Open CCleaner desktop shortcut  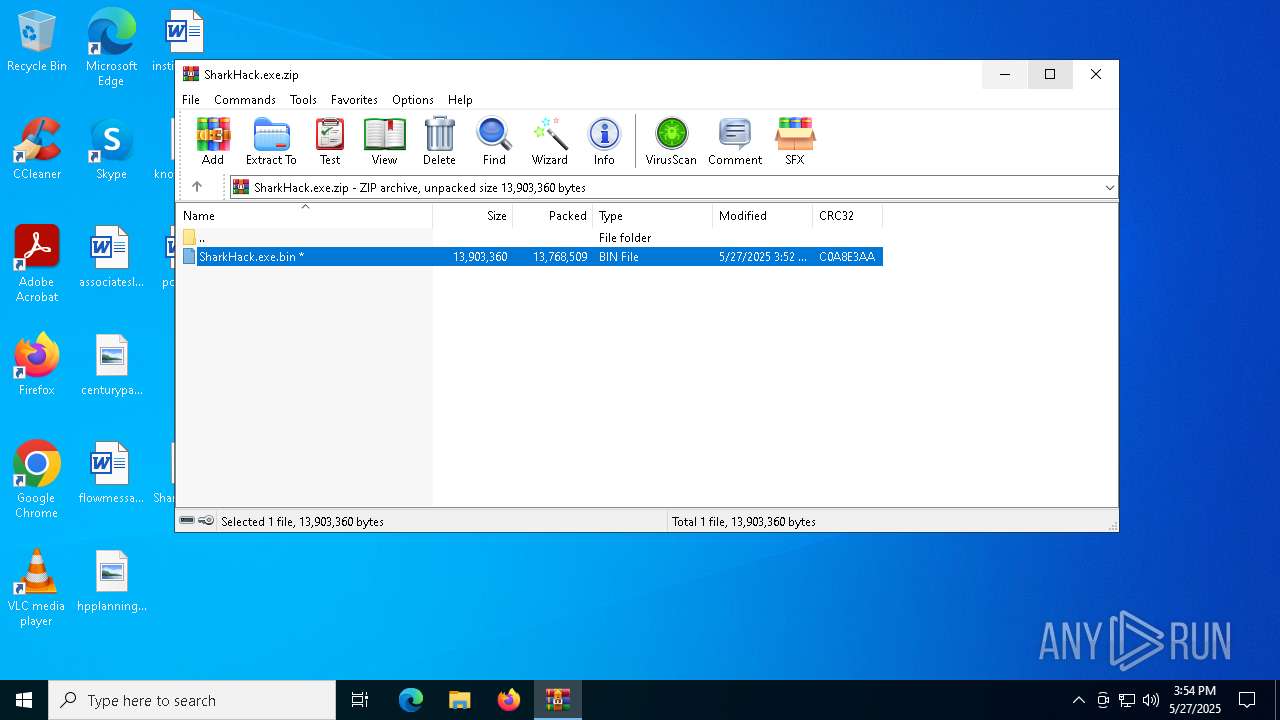[x=37, y=150]
